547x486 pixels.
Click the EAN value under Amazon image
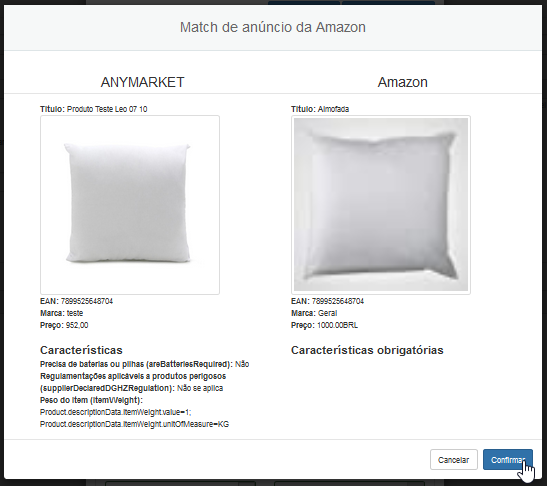(x=338, y=301)
